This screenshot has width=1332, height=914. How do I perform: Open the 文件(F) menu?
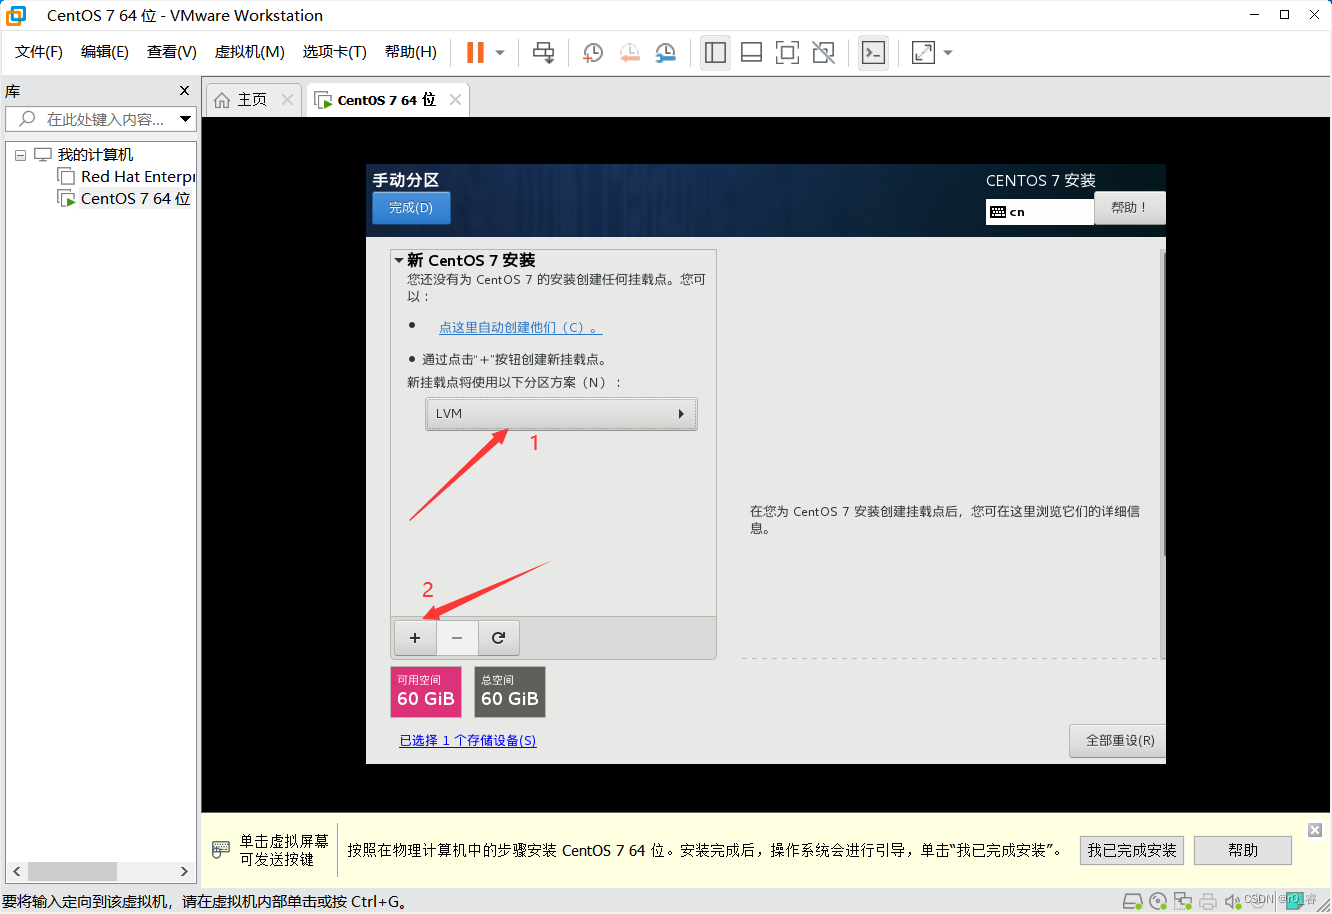(39, 52)
